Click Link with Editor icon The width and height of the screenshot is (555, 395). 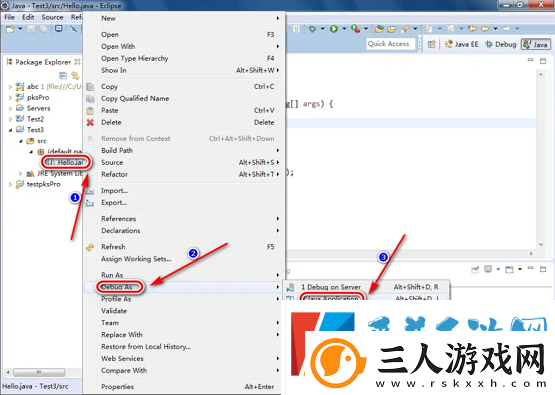click(x=75, y=75)
